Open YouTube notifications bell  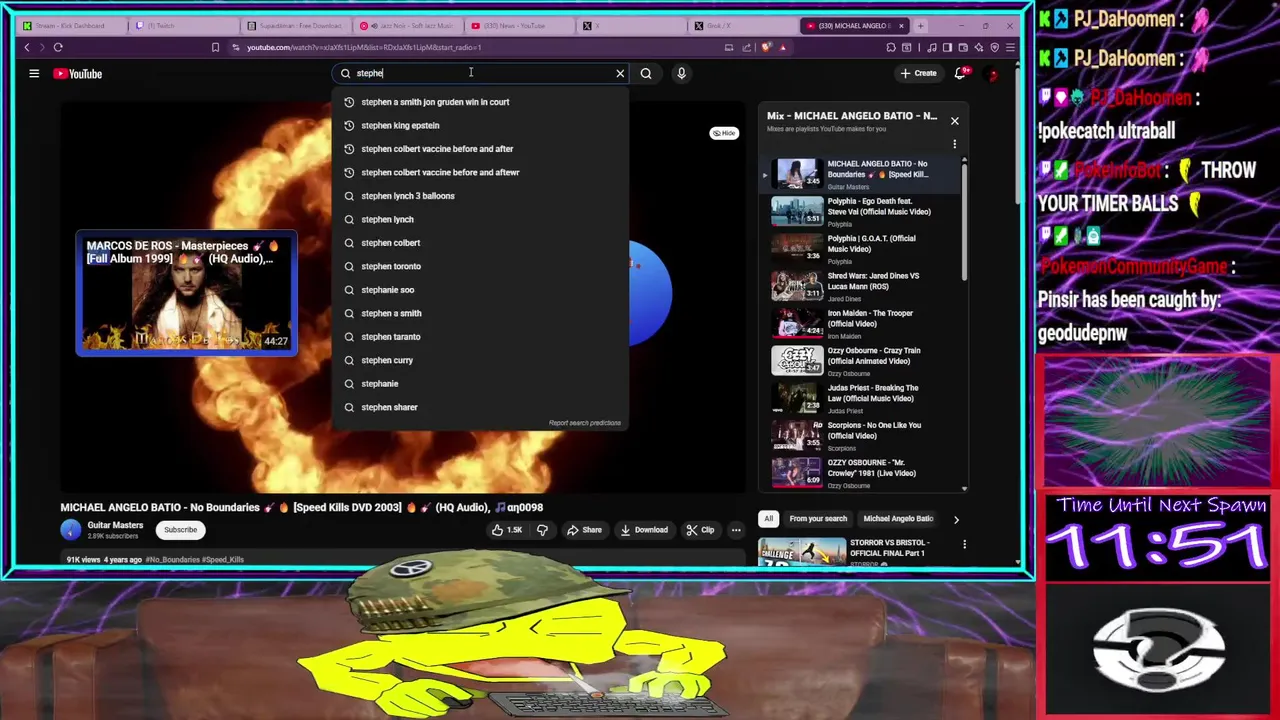(961, 73)
